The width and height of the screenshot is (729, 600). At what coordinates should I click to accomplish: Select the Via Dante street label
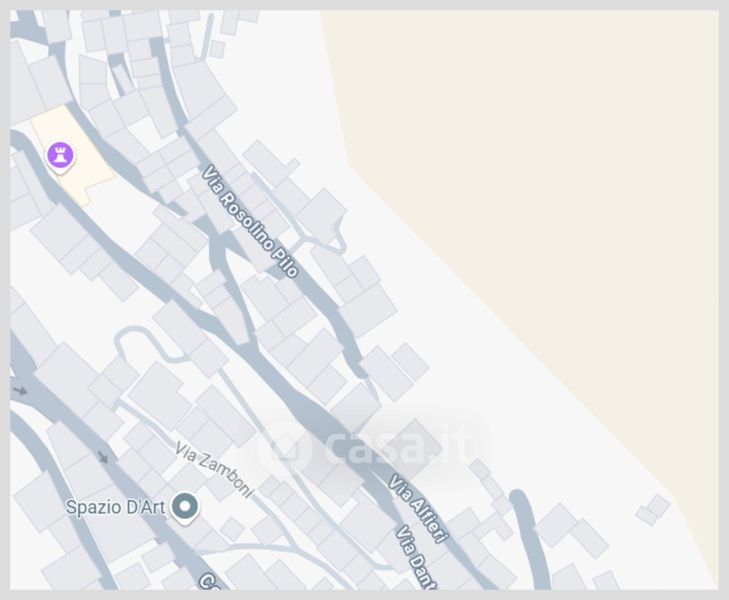coord(417,558)
